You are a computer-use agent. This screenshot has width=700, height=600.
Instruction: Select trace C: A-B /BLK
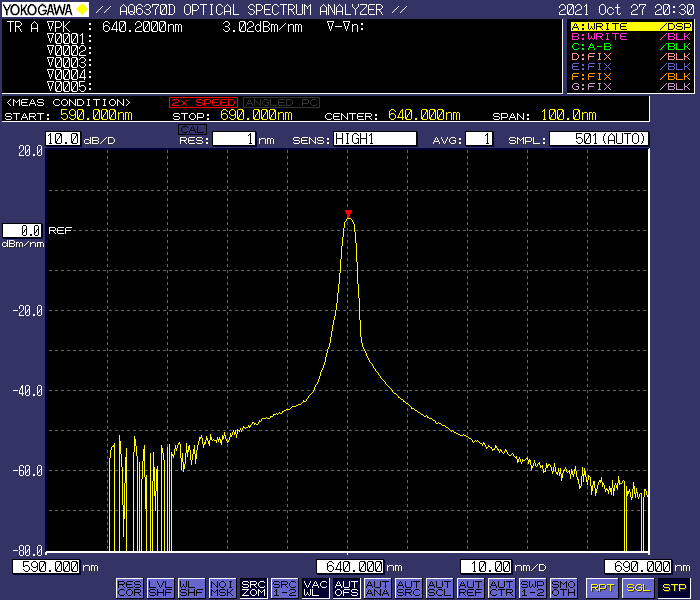tap(631, 46)
